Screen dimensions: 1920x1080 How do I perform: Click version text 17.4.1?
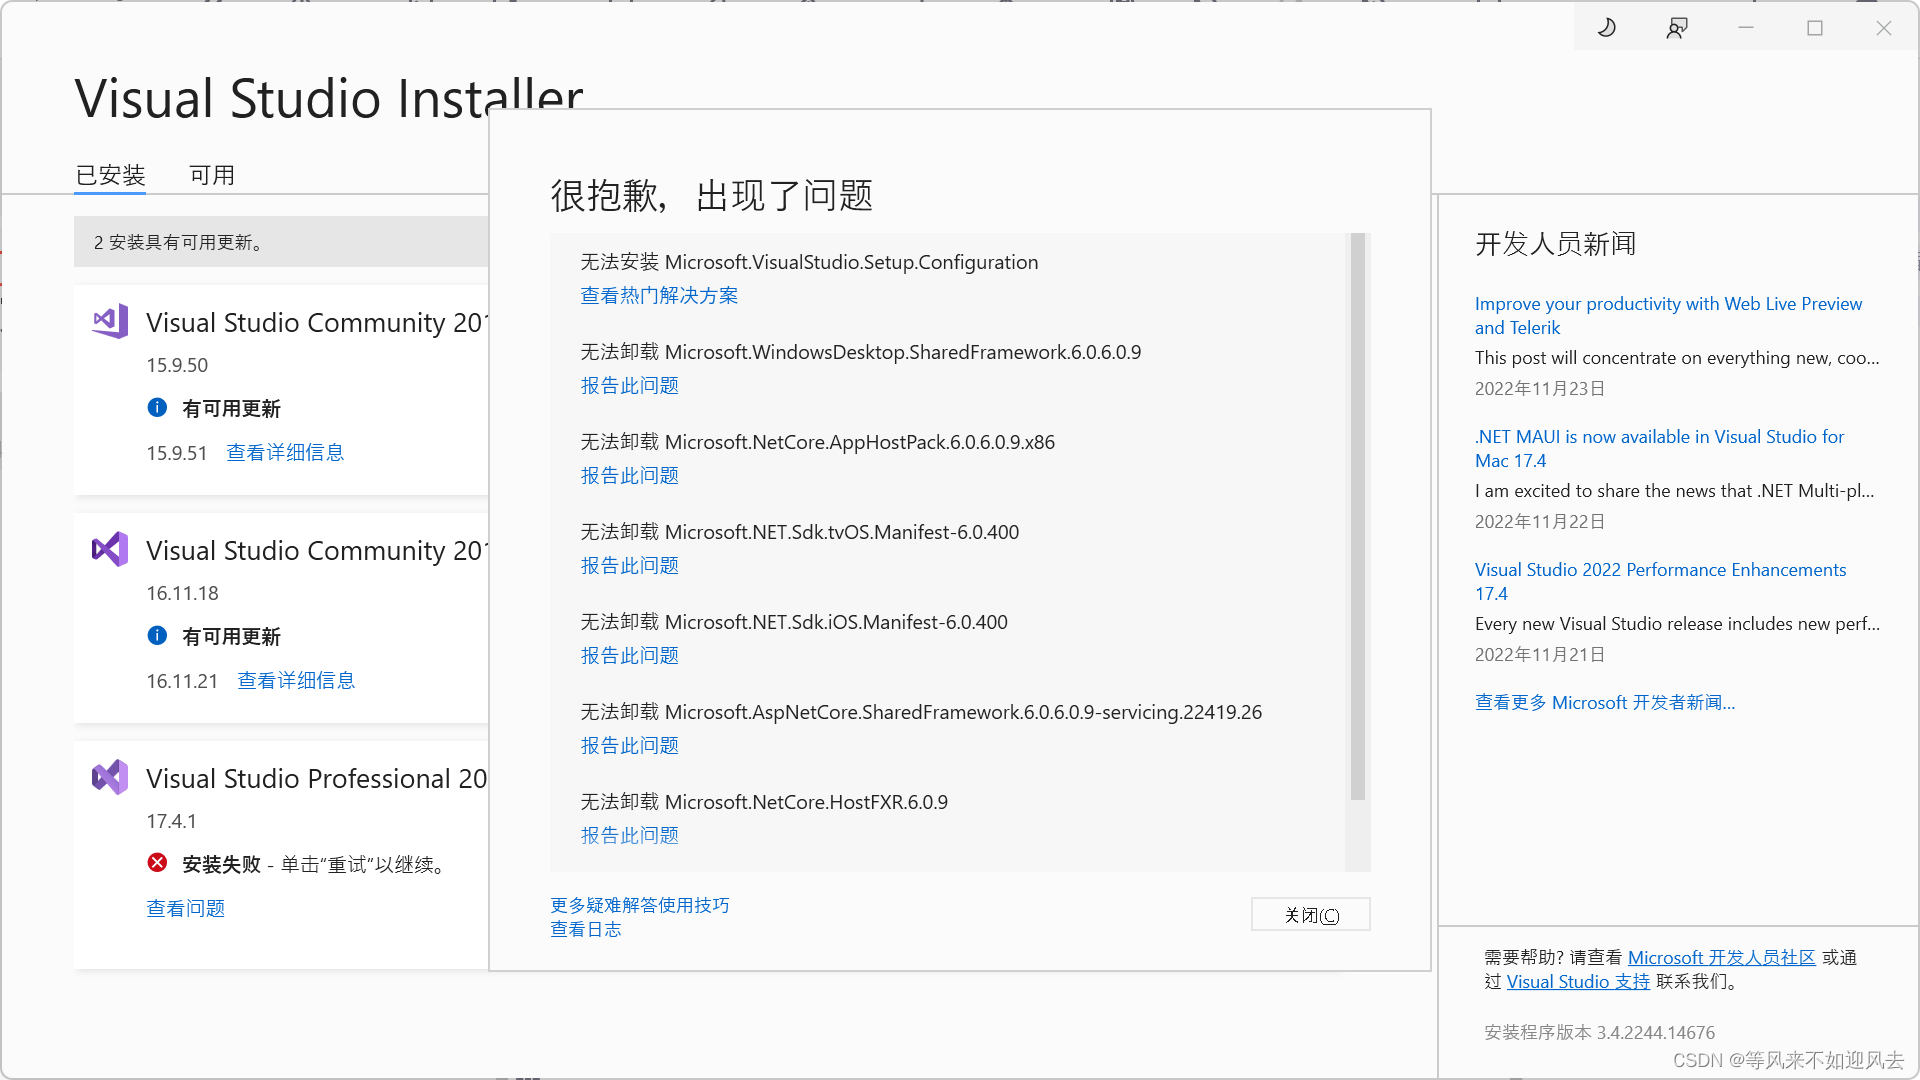(171, 821)
